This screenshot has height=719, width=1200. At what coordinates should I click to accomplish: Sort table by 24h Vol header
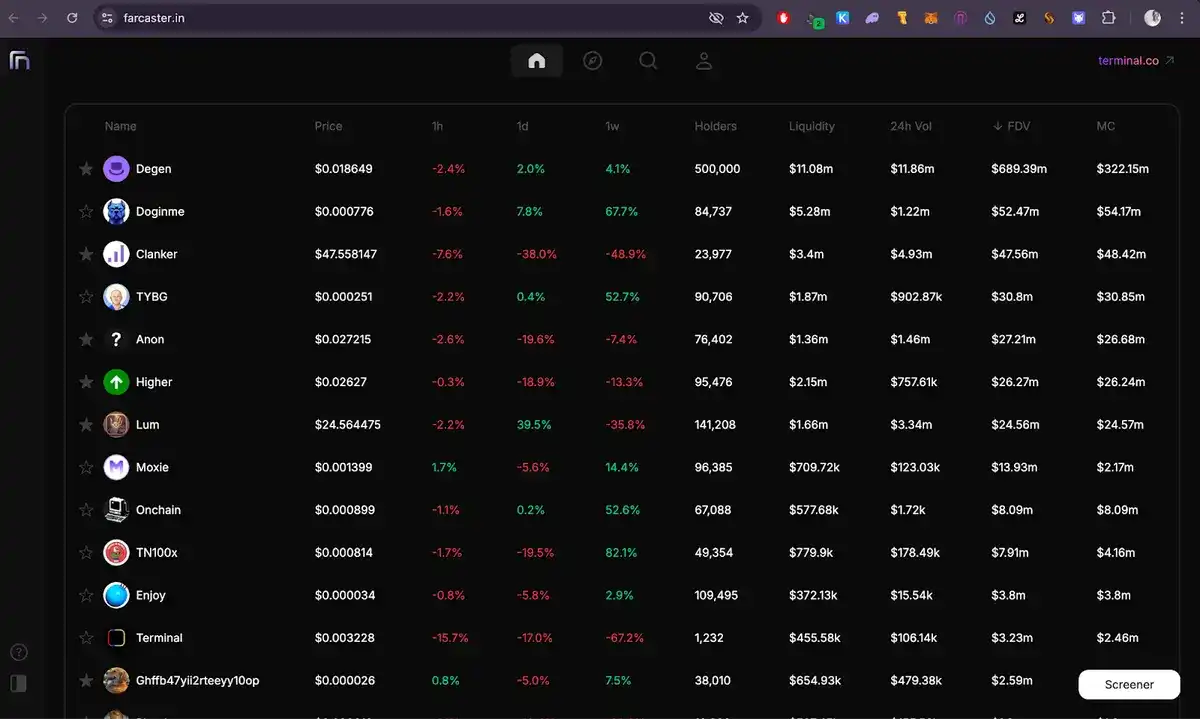pos(911,126)
